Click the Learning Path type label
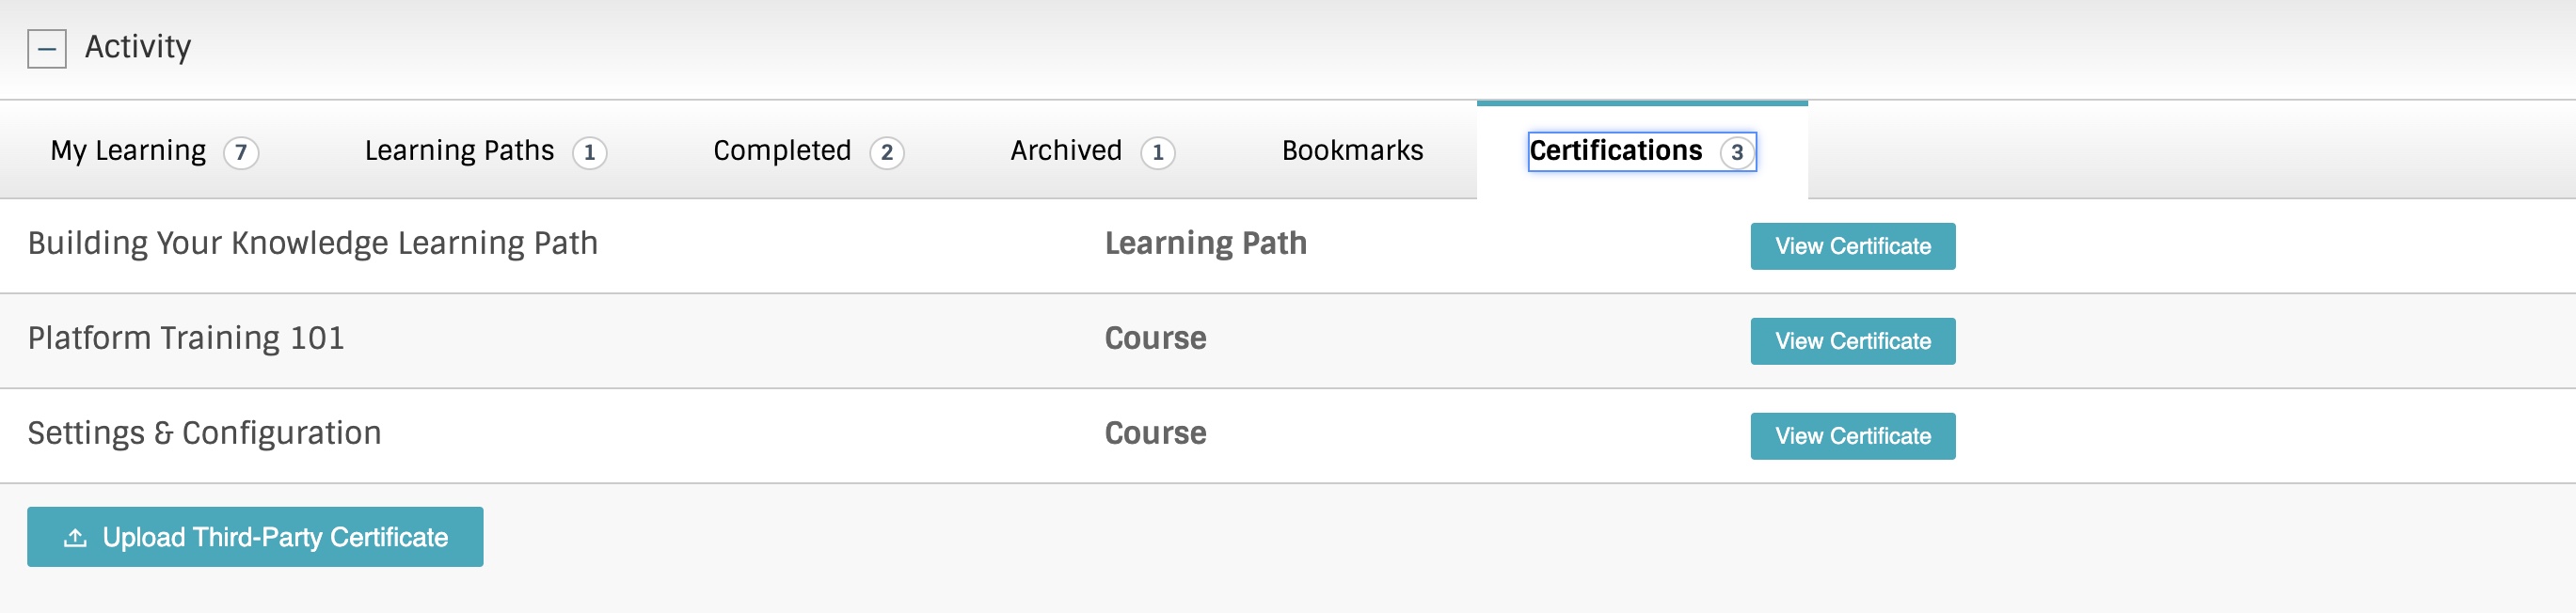This screenshot has width=2576, height=613. click(x=1206, y=244)
